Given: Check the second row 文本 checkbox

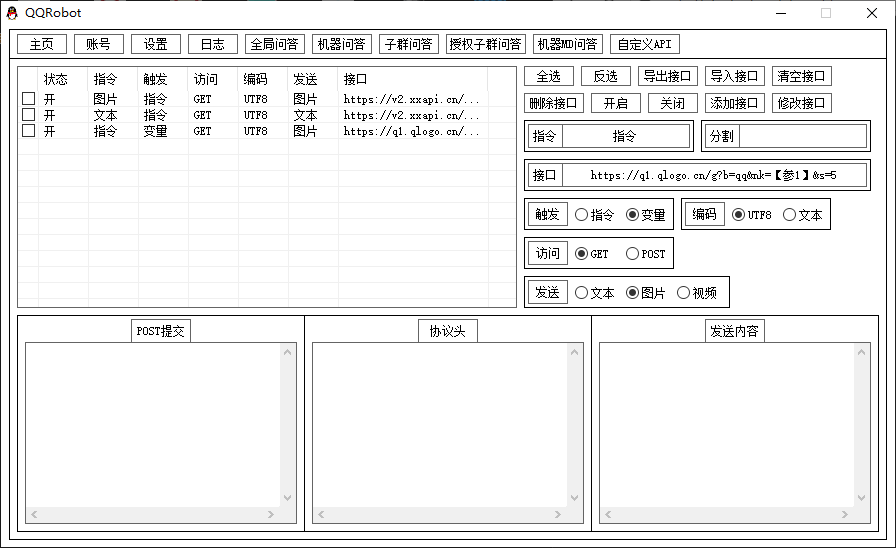Looking at the screenshot, I should tap(29, 115).
